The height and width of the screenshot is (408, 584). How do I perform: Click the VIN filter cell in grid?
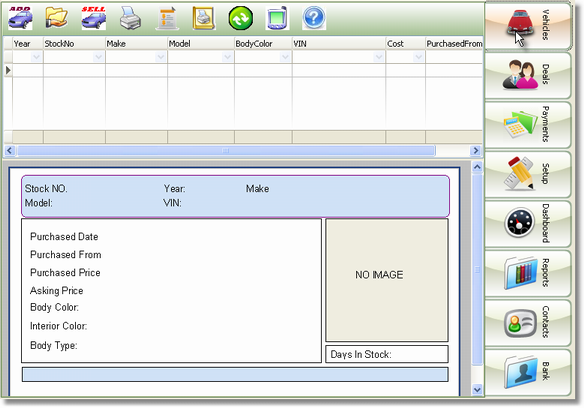tap(339, 57)
